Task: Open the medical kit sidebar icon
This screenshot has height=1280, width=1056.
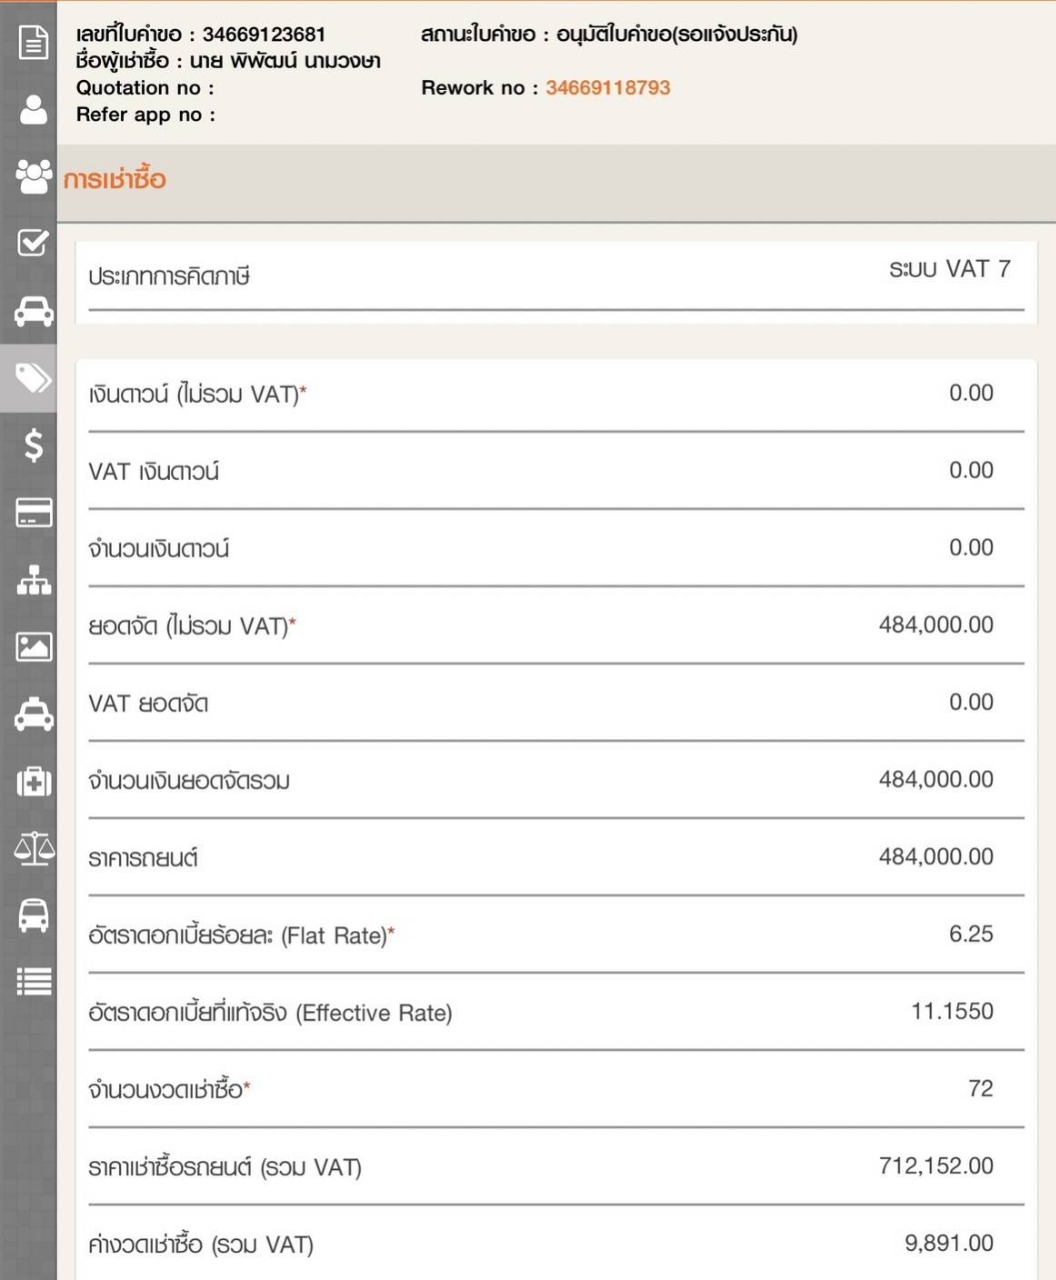Action: click(33, 782)
